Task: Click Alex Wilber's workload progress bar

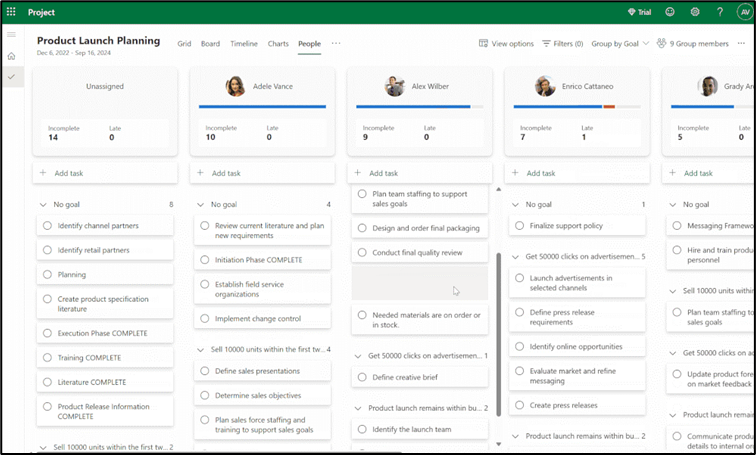Action: point(419,107)
